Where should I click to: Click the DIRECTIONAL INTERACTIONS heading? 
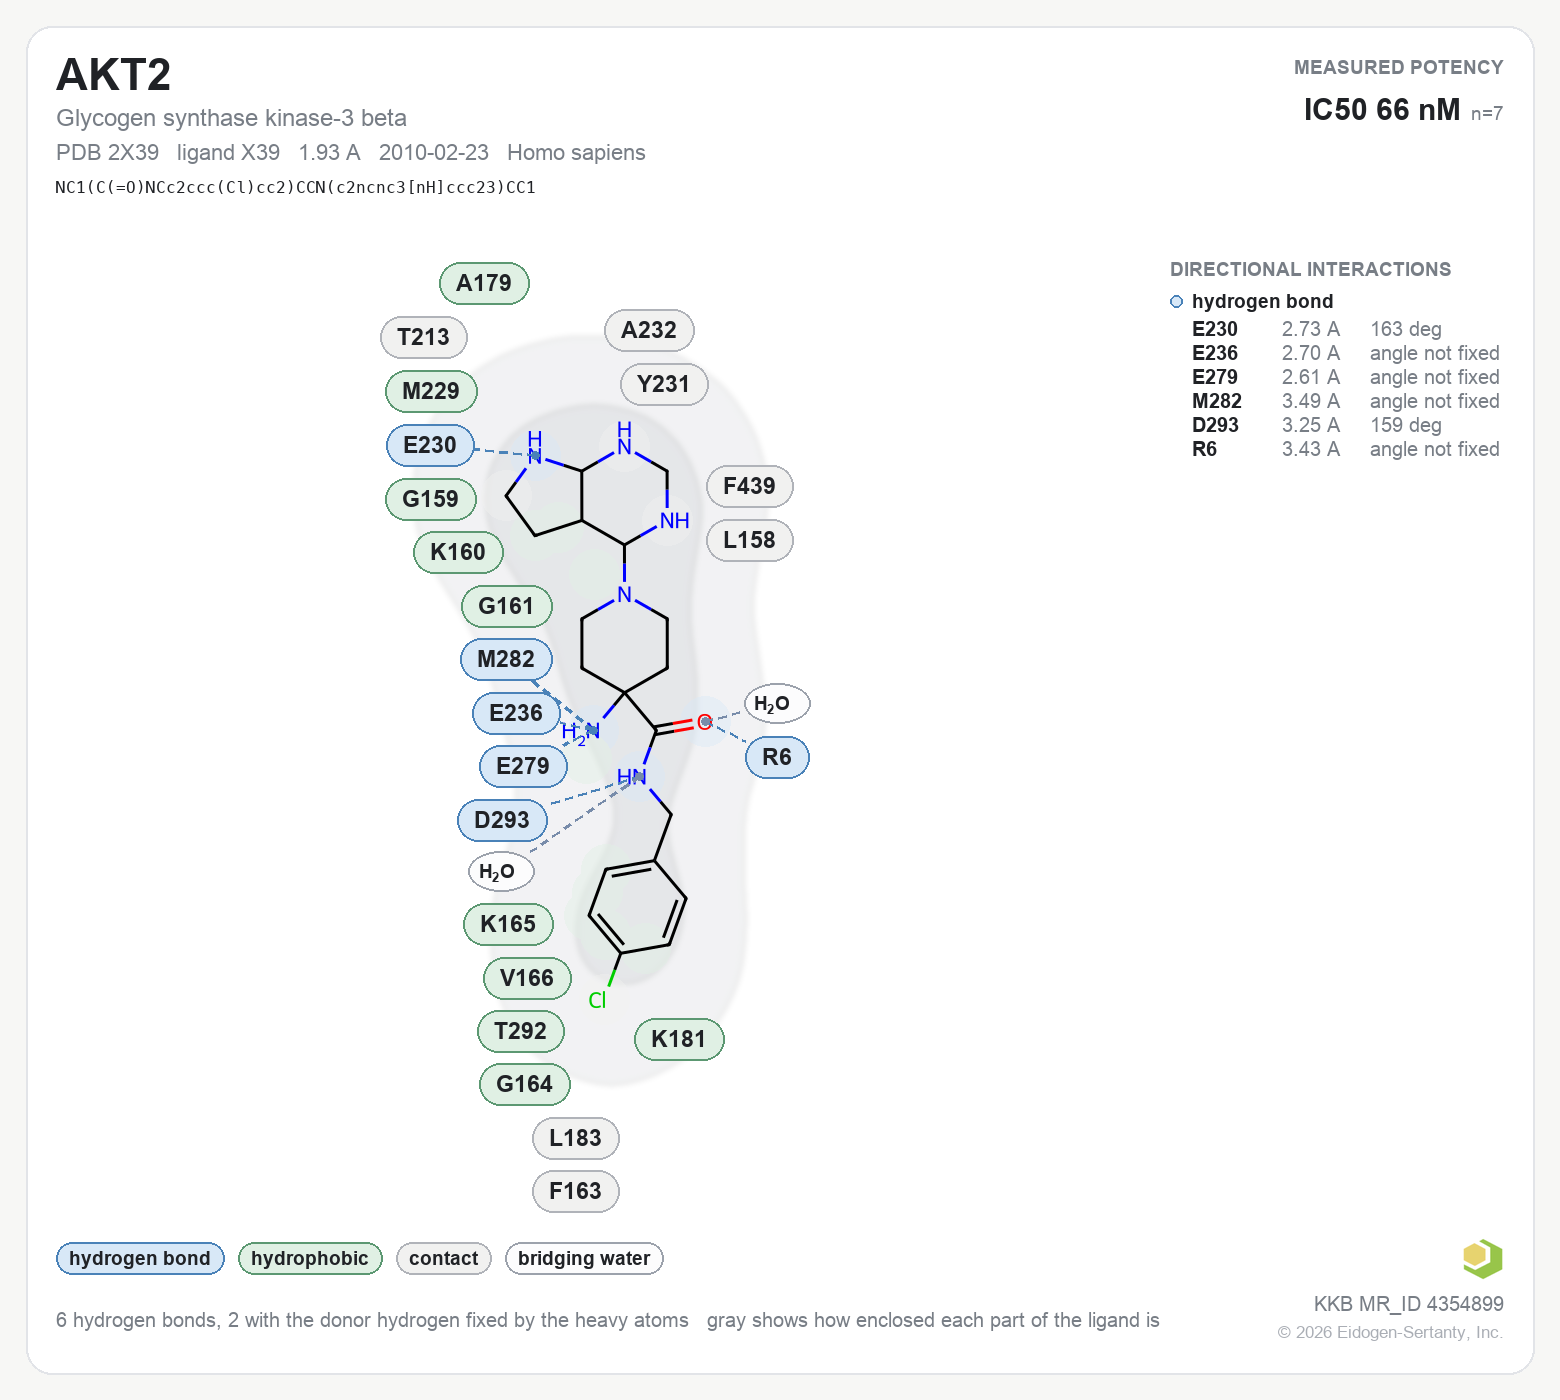pyautogui.click(x=1311, y=269)
